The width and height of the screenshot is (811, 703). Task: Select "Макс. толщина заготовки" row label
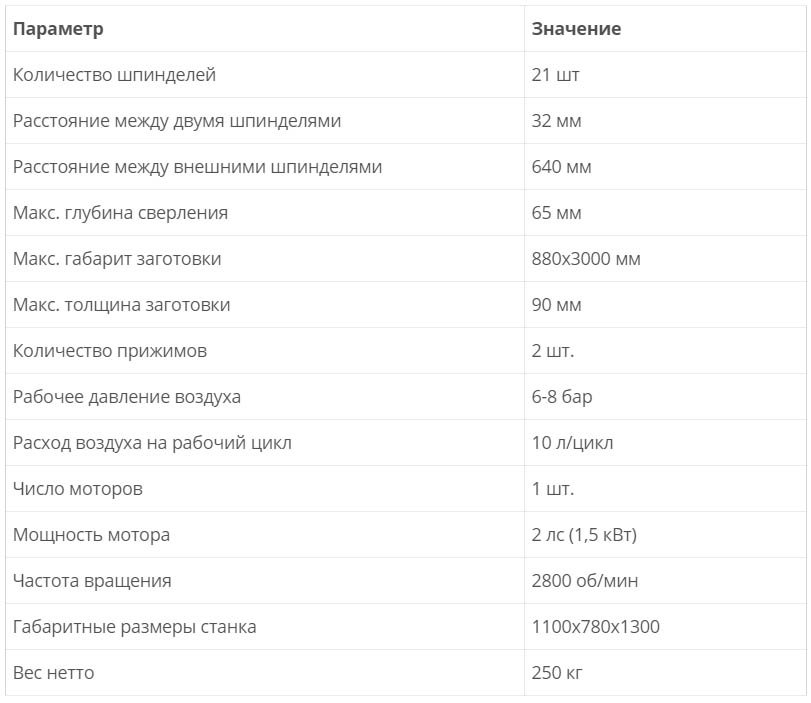tap(121, 305)
